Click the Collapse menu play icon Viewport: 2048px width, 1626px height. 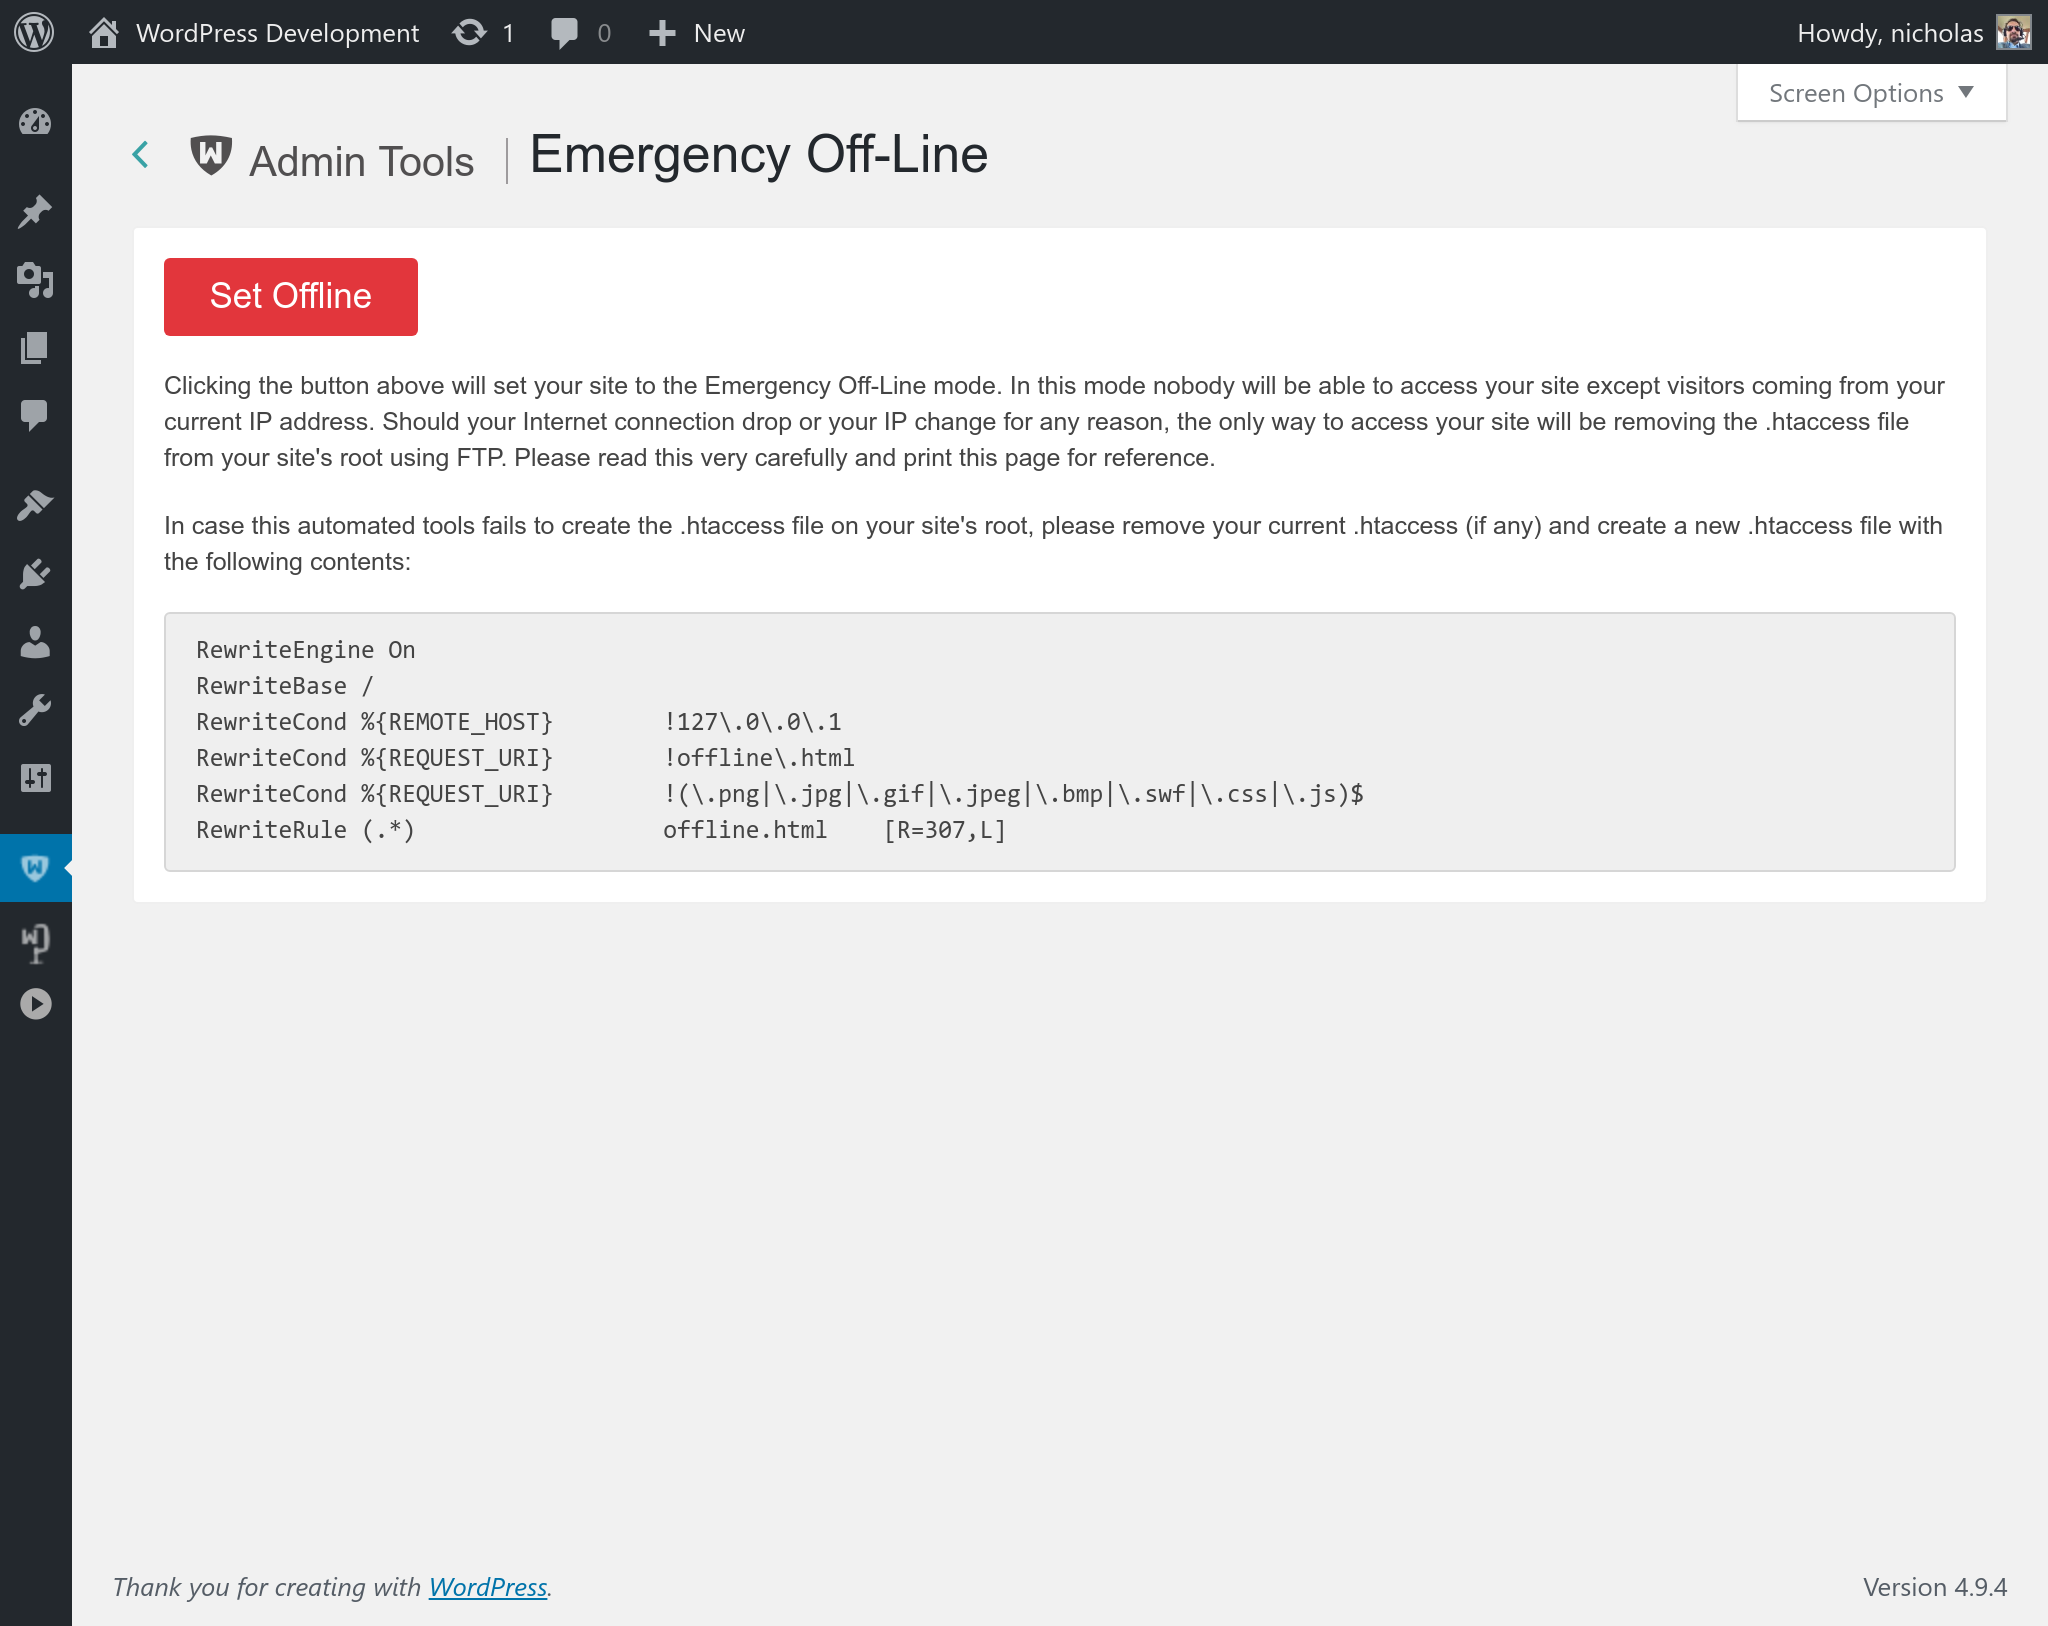coord(35,1004)
